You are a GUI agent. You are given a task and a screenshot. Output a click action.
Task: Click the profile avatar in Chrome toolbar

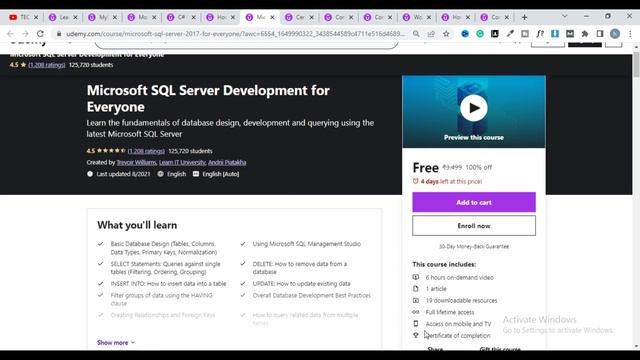615,34
